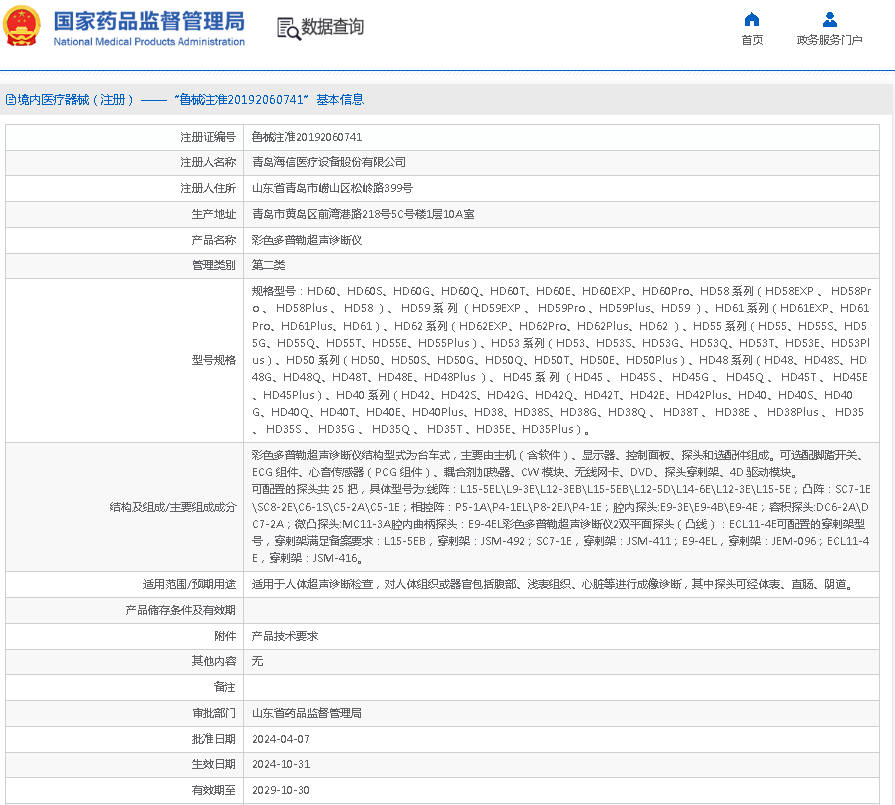Viewport: 895px width, 805px height.
Task: Click the small document icon before 境内医疗器械
Action: tap(10, 100)
